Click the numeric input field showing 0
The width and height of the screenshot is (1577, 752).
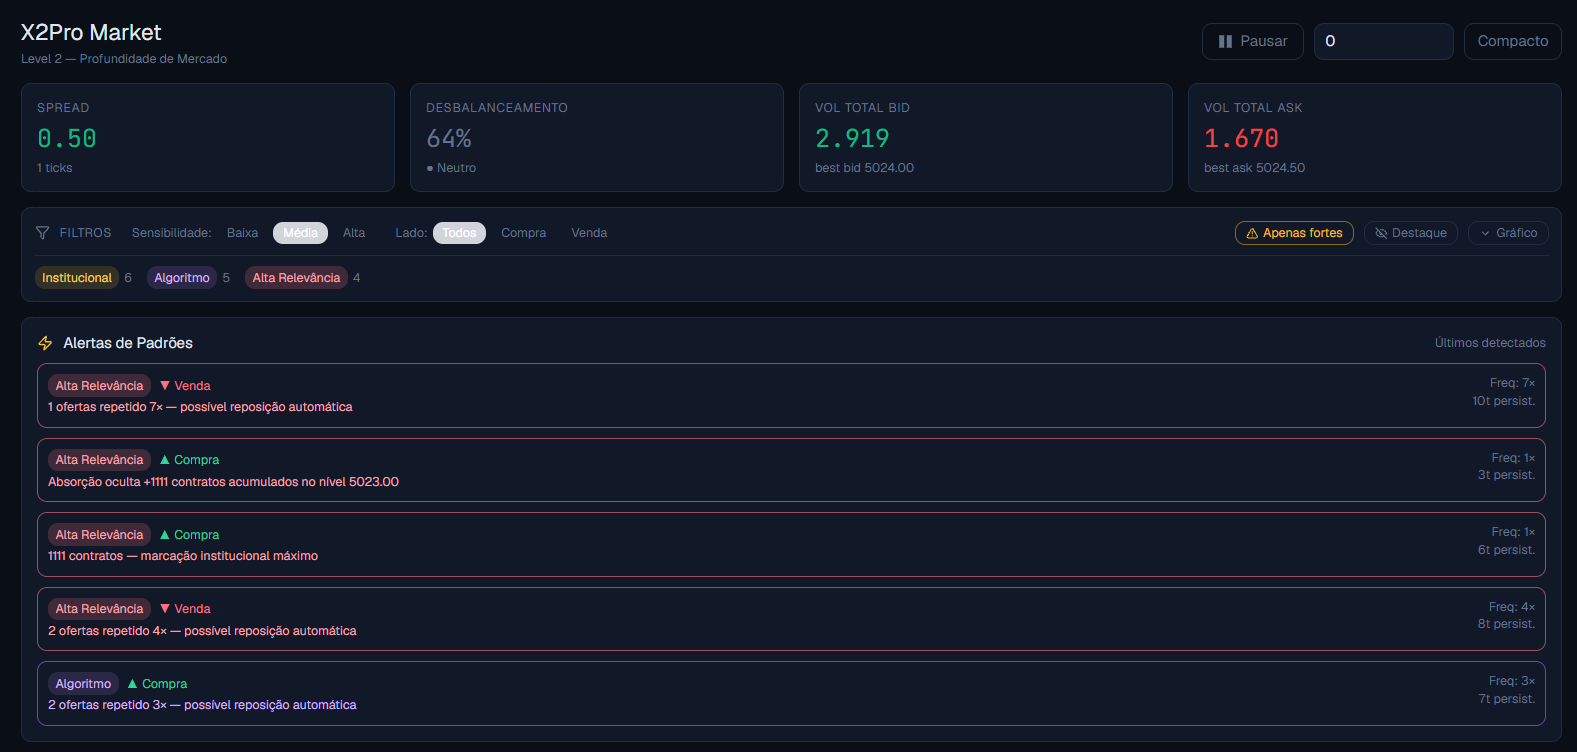[1384, 42]
